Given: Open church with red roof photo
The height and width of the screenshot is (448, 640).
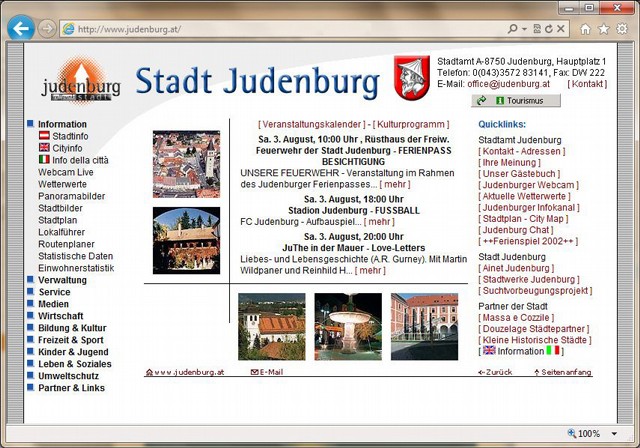Looking at the screenshot, I should click(x=272, y=326).
